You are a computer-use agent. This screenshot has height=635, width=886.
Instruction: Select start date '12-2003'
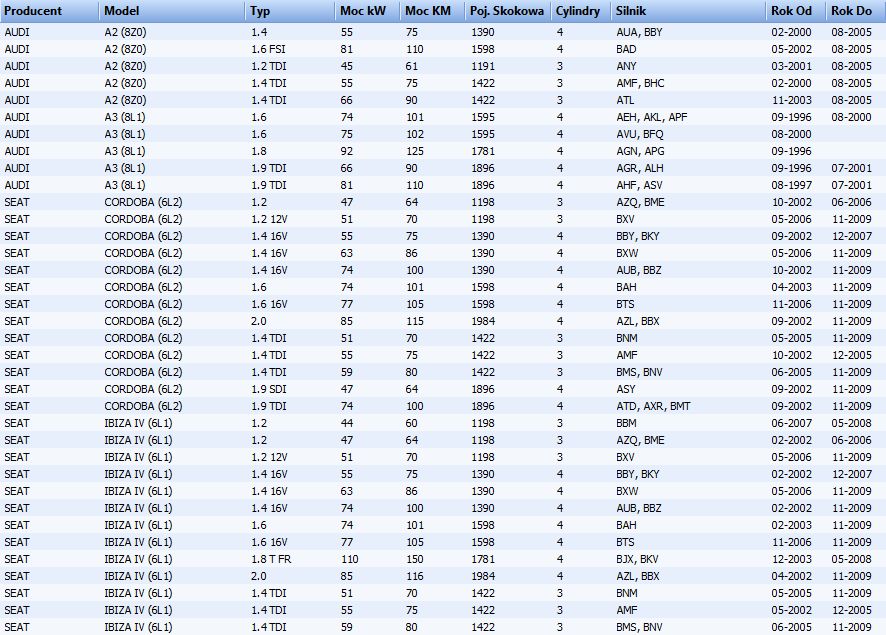[x=792, y=559]
